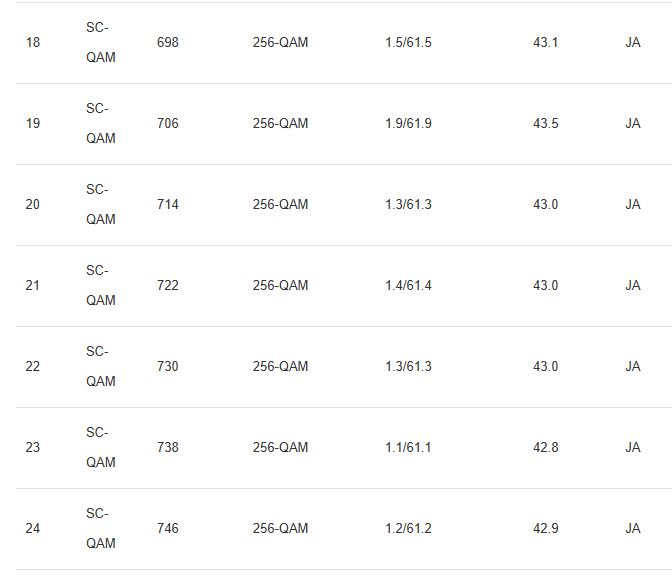Click the 256-QAM modulation cell for channel 21
The width and height of the screenshot is (672, 578).
280,286
